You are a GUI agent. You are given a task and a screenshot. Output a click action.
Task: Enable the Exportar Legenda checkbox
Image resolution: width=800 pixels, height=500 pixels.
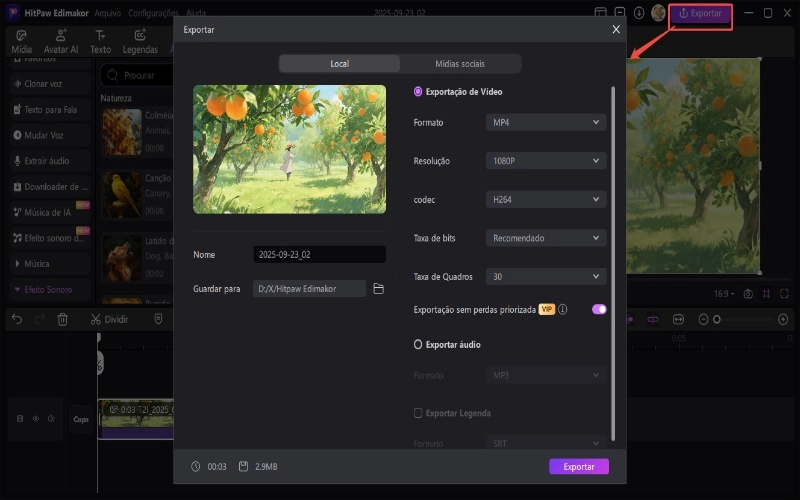coord(418,413)
